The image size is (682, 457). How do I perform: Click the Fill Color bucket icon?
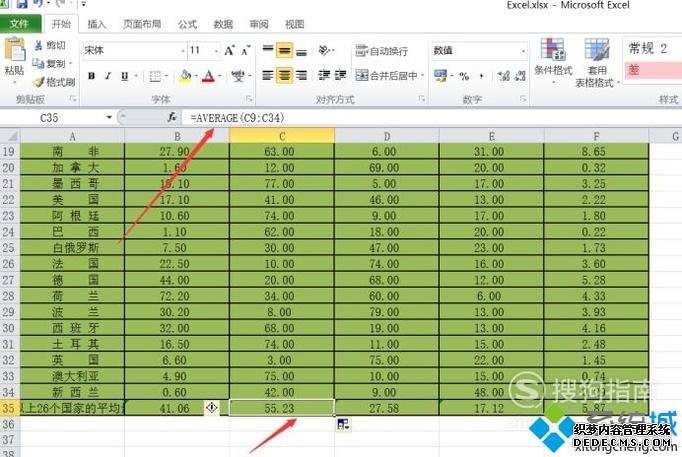coord(186,77)
